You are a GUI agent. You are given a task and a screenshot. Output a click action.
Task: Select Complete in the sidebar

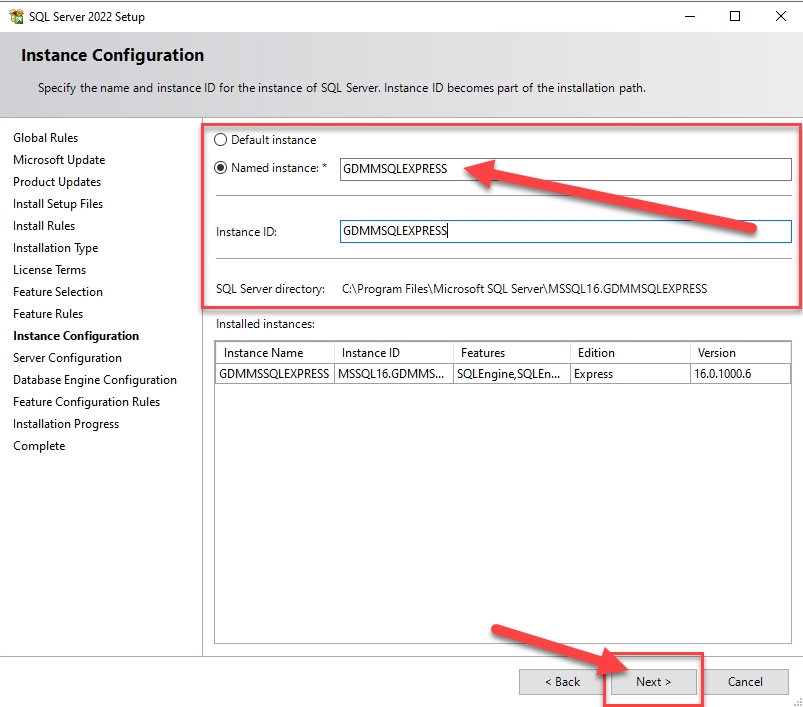[x=39, y=446]
